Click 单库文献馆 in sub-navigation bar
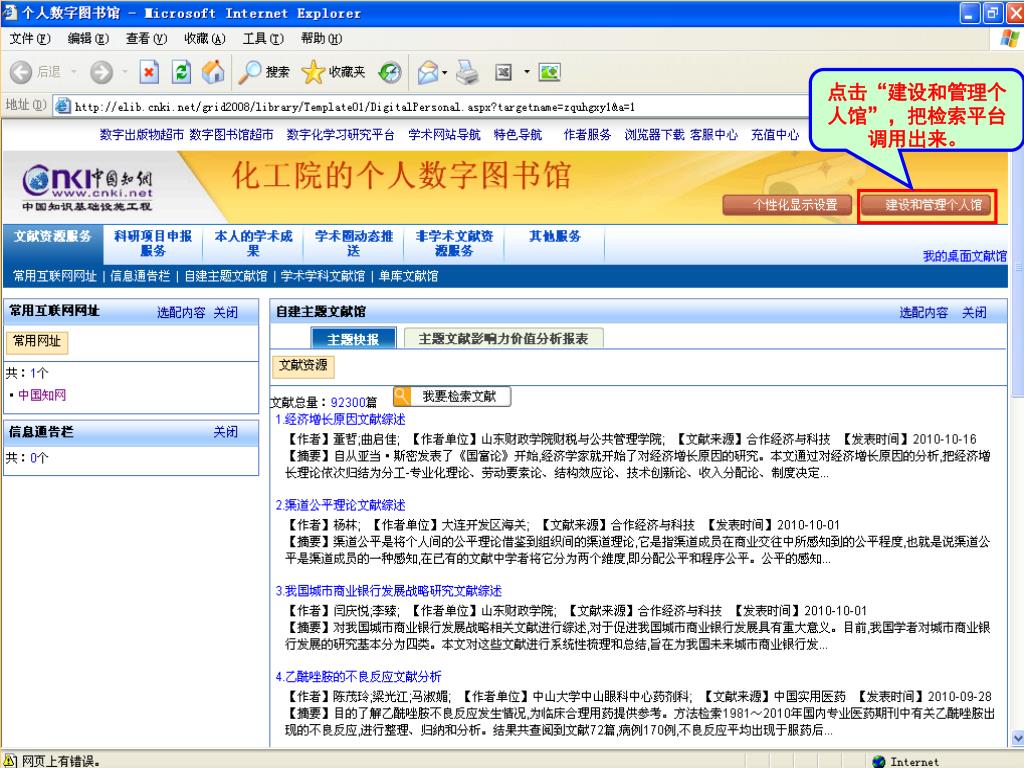1024x768 pixels. click(x=408, y=276)
